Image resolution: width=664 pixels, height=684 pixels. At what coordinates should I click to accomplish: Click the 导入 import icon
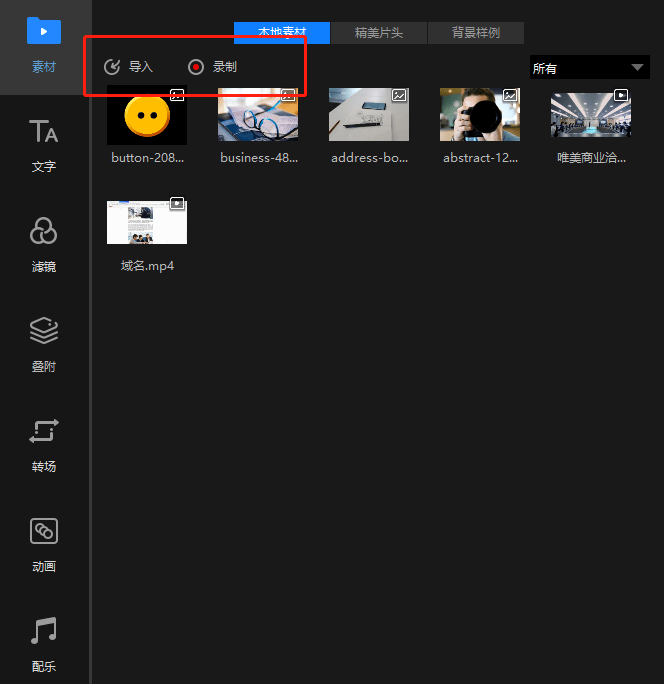tap(113, 67)
